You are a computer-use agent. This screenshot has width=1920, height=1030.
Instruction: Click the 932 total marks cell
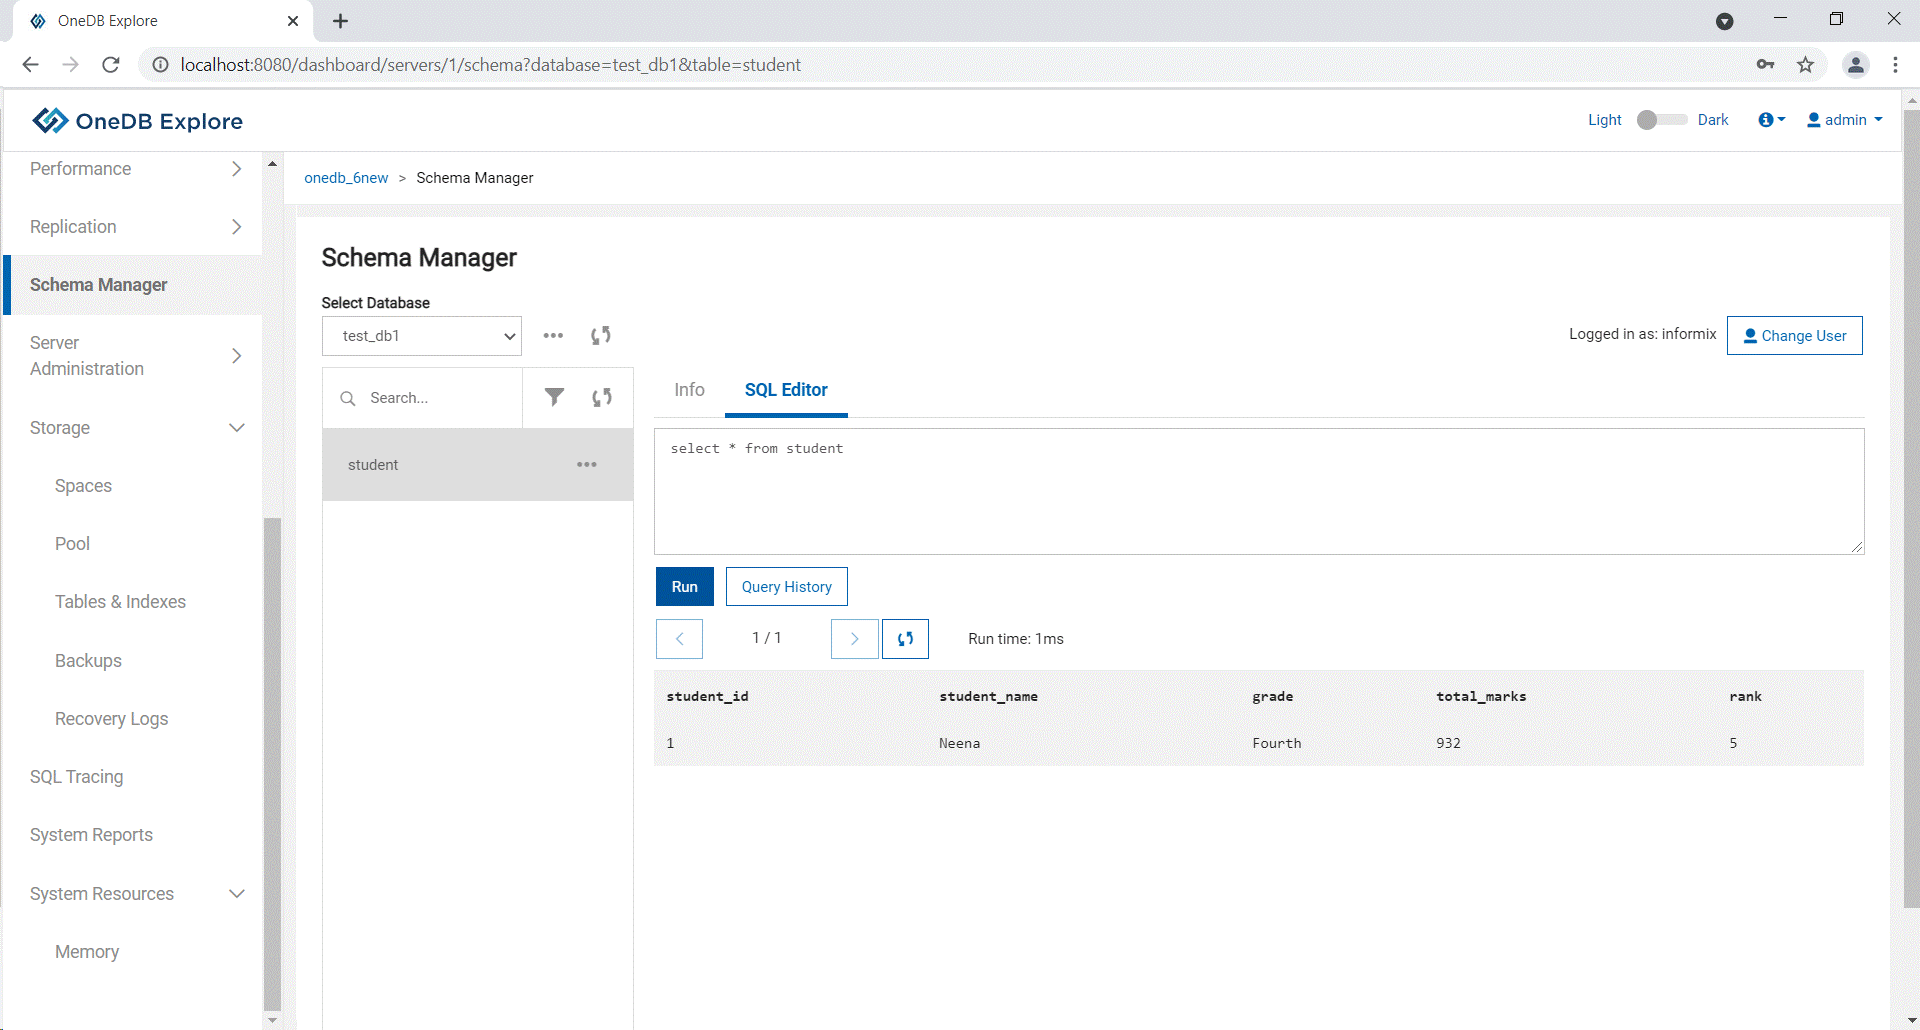tap(1448, 744)
